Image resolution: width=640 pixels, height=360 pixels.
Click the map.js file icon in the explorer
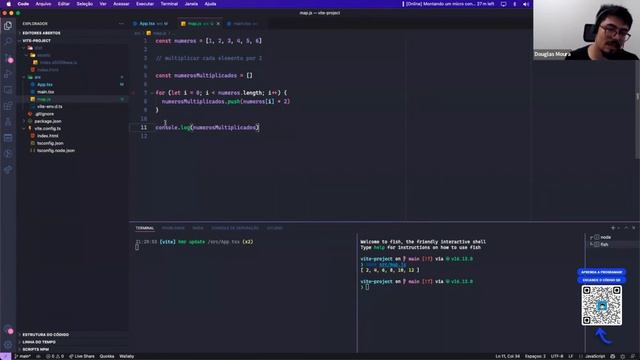(33, 99)
